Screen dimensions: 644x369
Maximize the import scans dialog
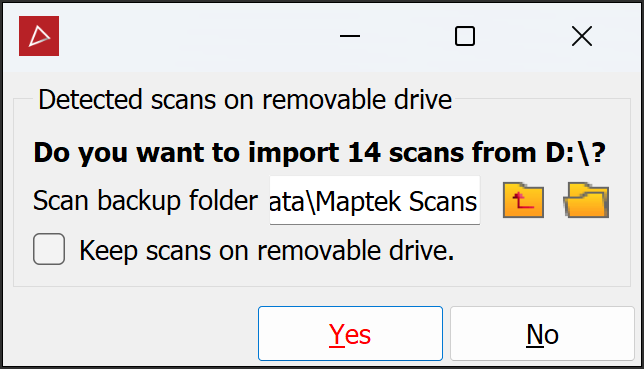pos(465,36)
